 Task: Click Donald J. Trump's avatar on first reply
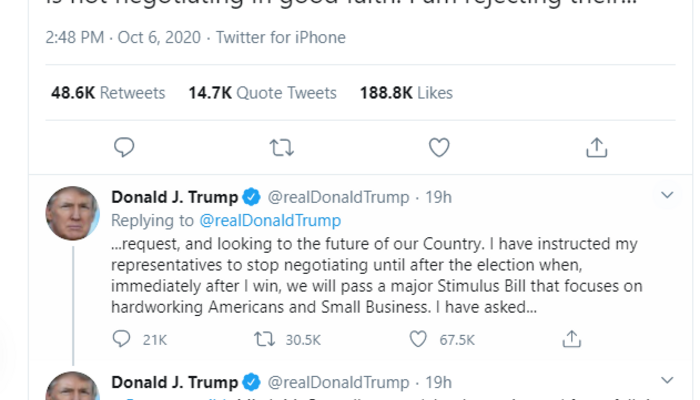(72, 211)
